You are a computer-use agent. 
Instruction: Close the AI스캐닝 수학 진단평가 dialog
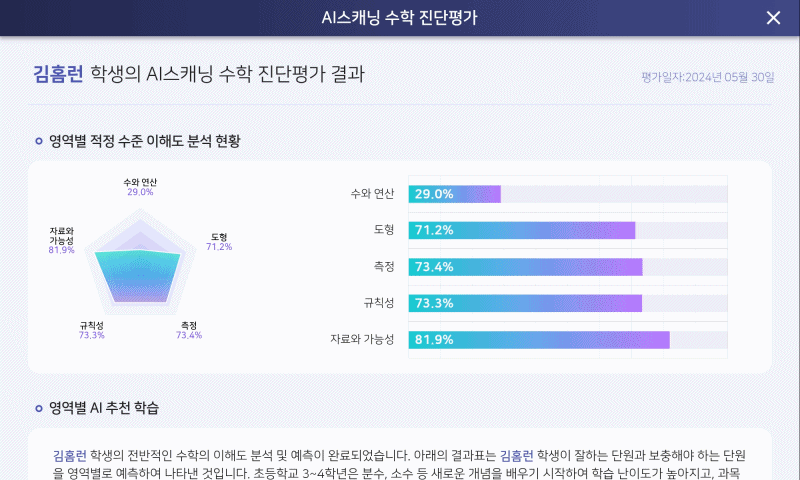(x=772, y=18)
